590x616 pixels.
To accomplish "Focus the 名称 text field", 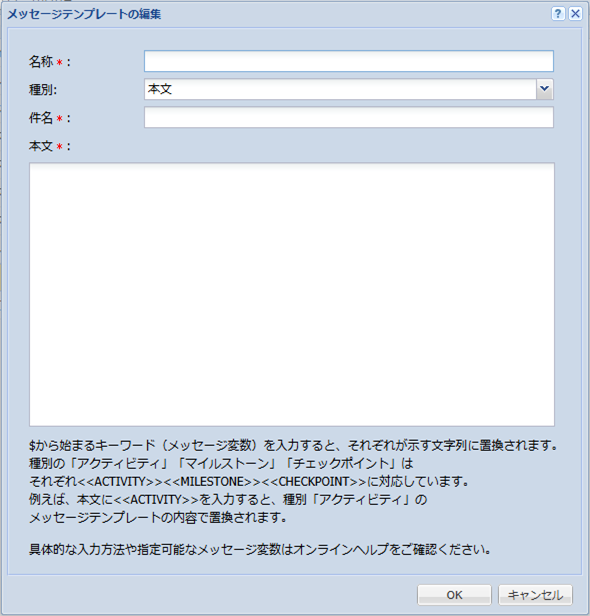I will click(349, 61).
